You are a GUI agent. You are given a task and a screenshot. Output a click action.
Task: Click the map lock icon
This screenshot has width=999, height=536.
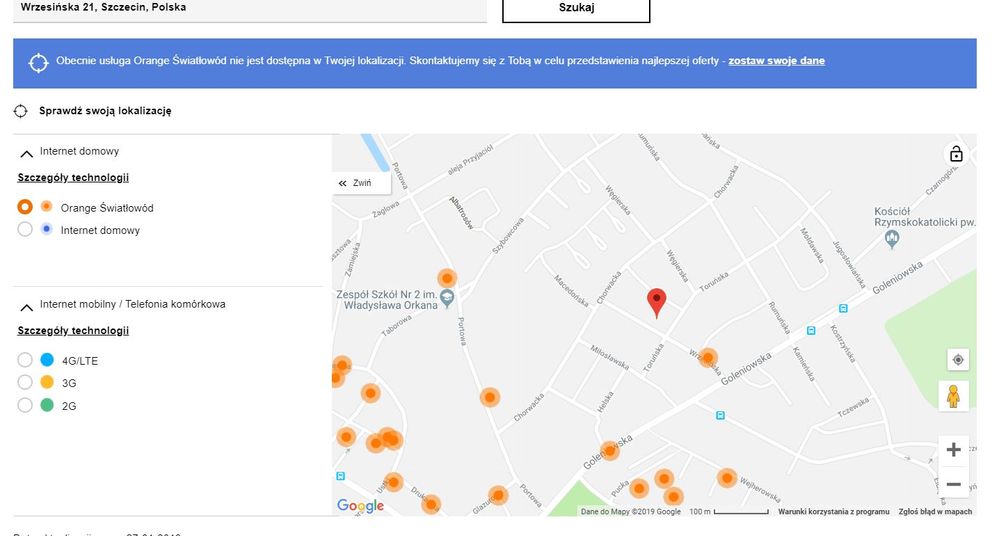click(x=956, y=154)
